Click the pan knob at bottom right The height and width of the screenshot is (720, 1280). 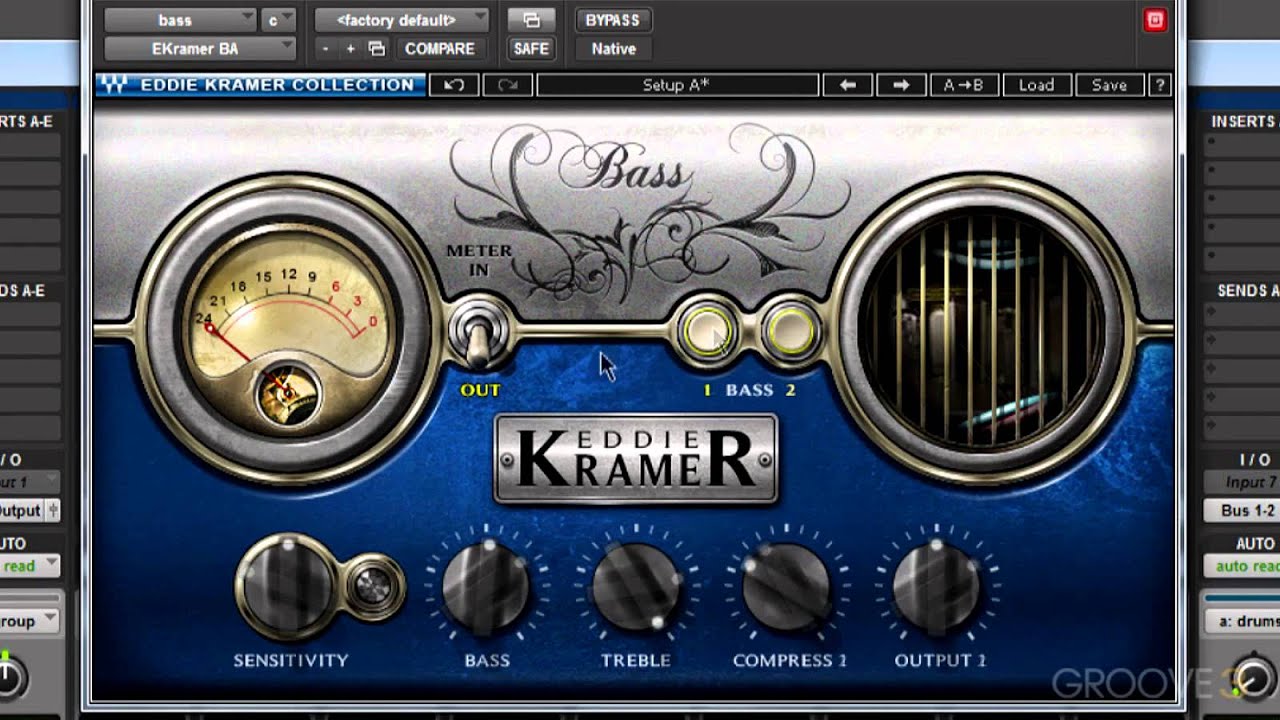(x=1256, y=676)
